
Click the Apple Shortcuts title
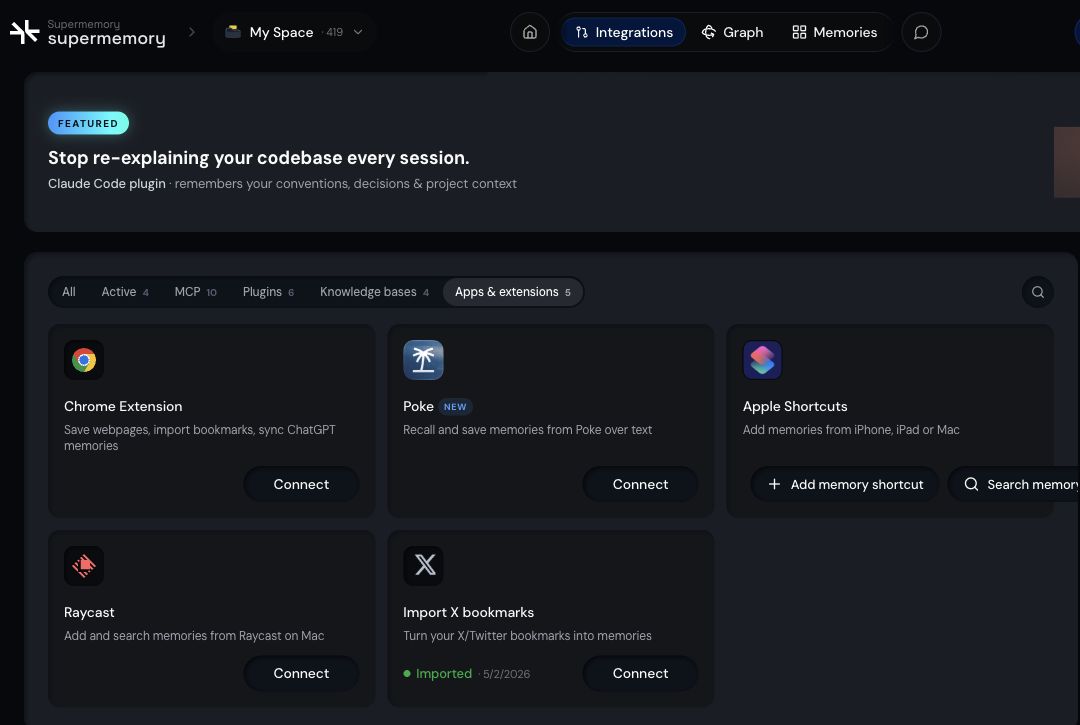pos(795,406)
